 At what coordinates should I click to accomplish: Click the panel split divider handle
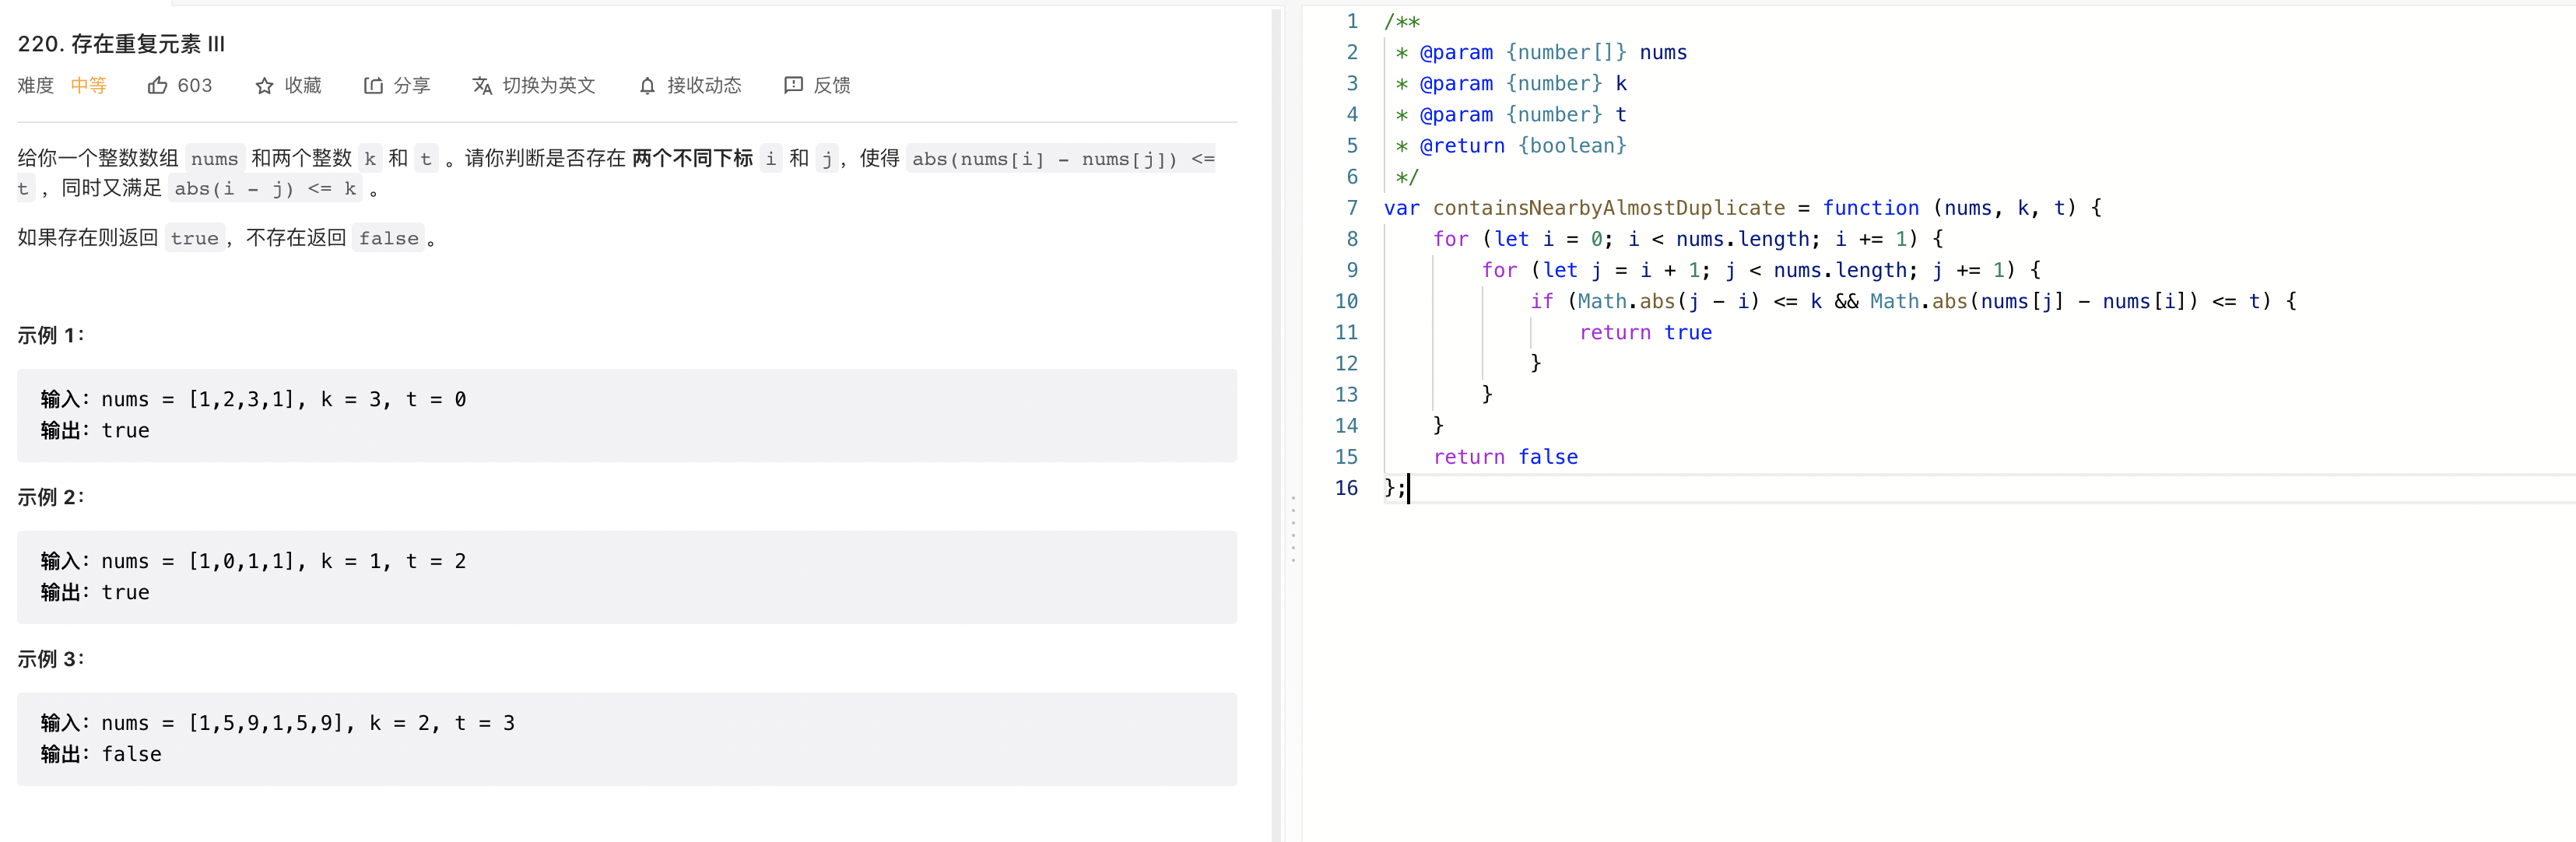1293,528
